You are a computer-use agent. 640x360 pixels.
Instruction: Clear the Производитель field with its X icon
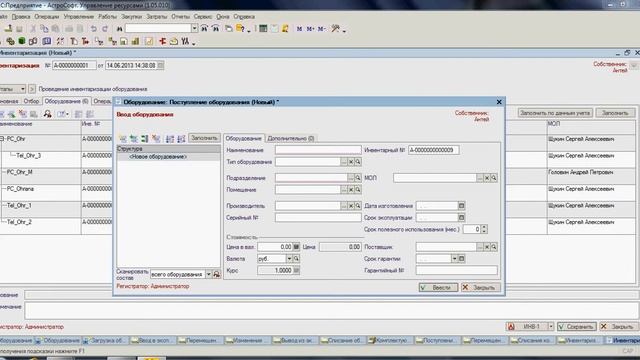tap(351, 206)
